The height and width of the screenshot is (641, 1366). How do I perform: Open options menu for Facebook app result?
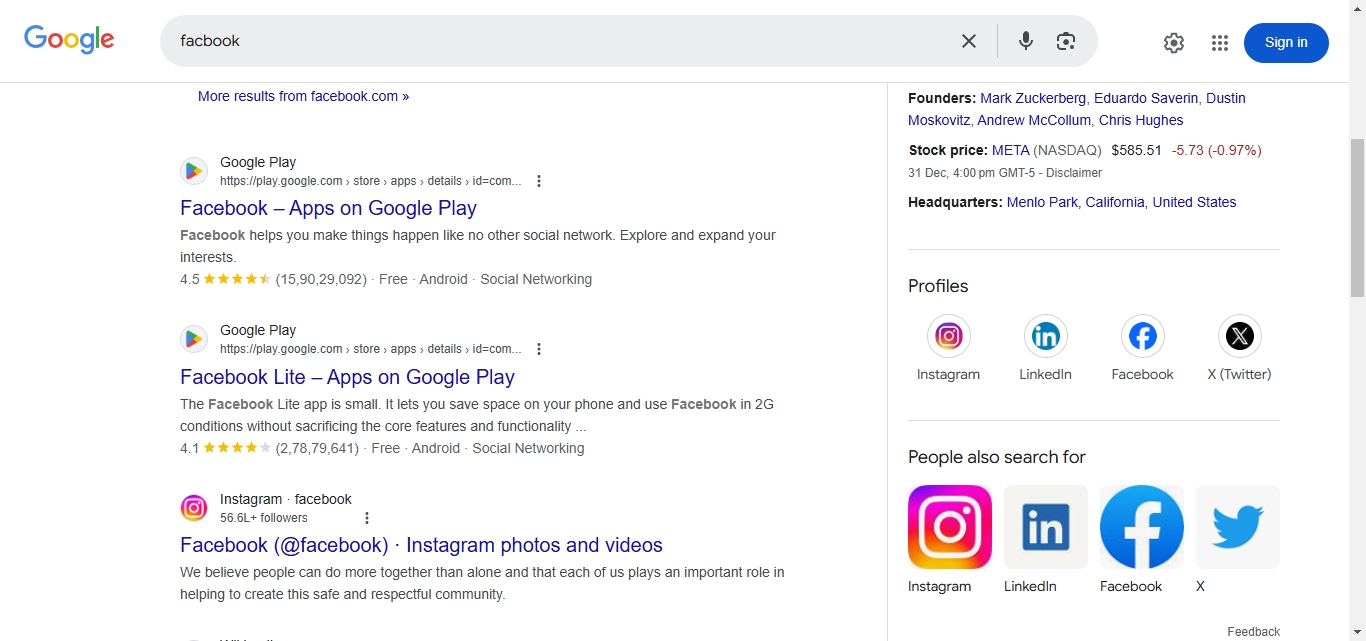[539, 181]
